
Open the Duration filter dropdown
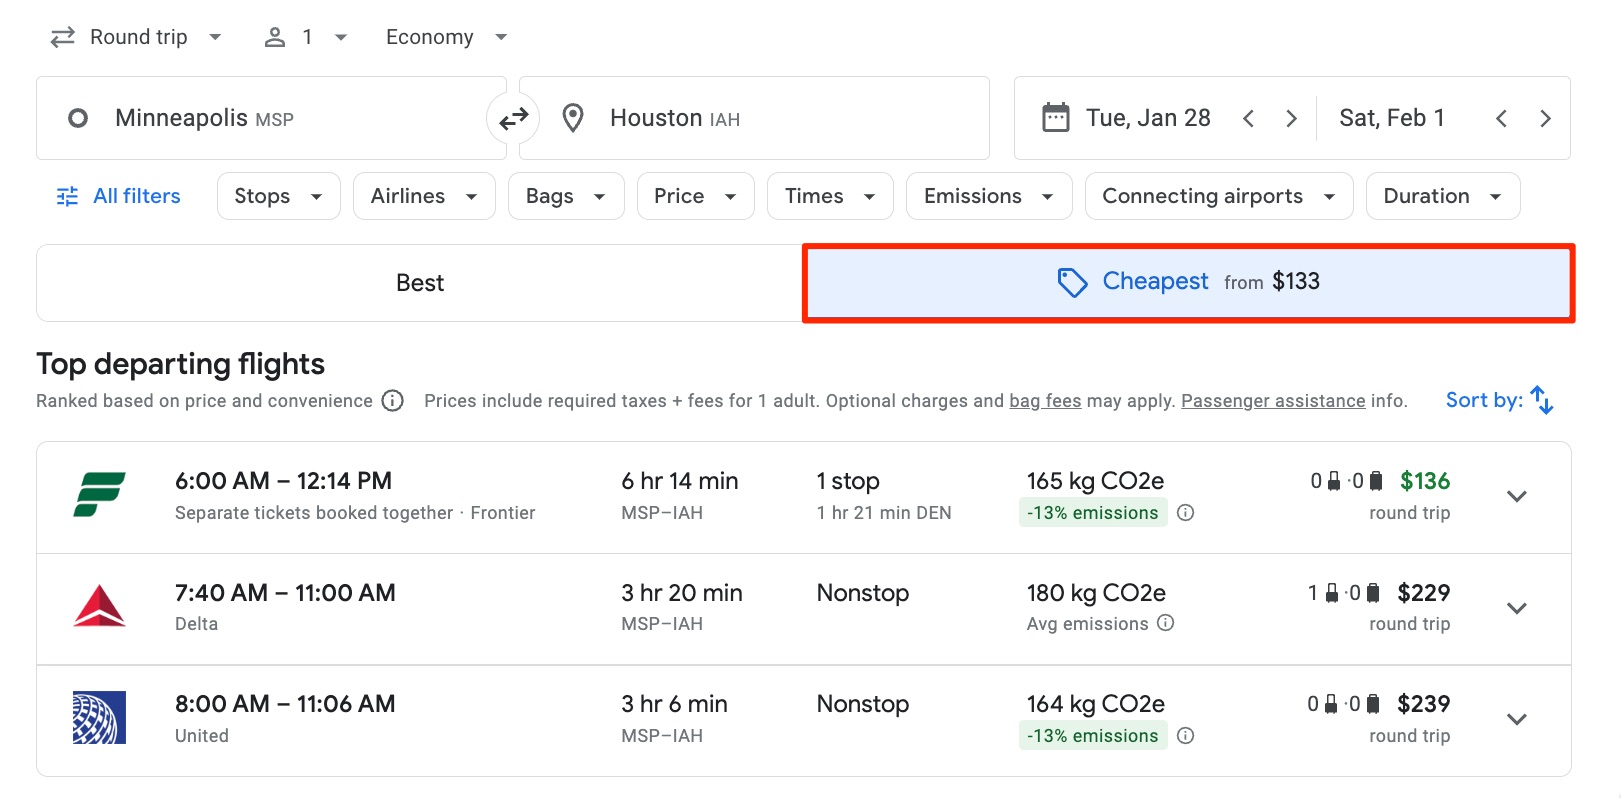coord(1443,196)
